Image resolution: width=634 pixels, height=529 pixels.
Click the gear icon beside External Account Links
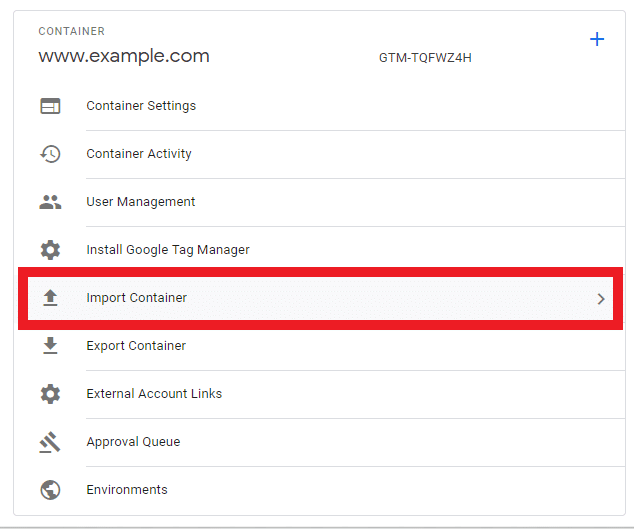pos(50,394)
